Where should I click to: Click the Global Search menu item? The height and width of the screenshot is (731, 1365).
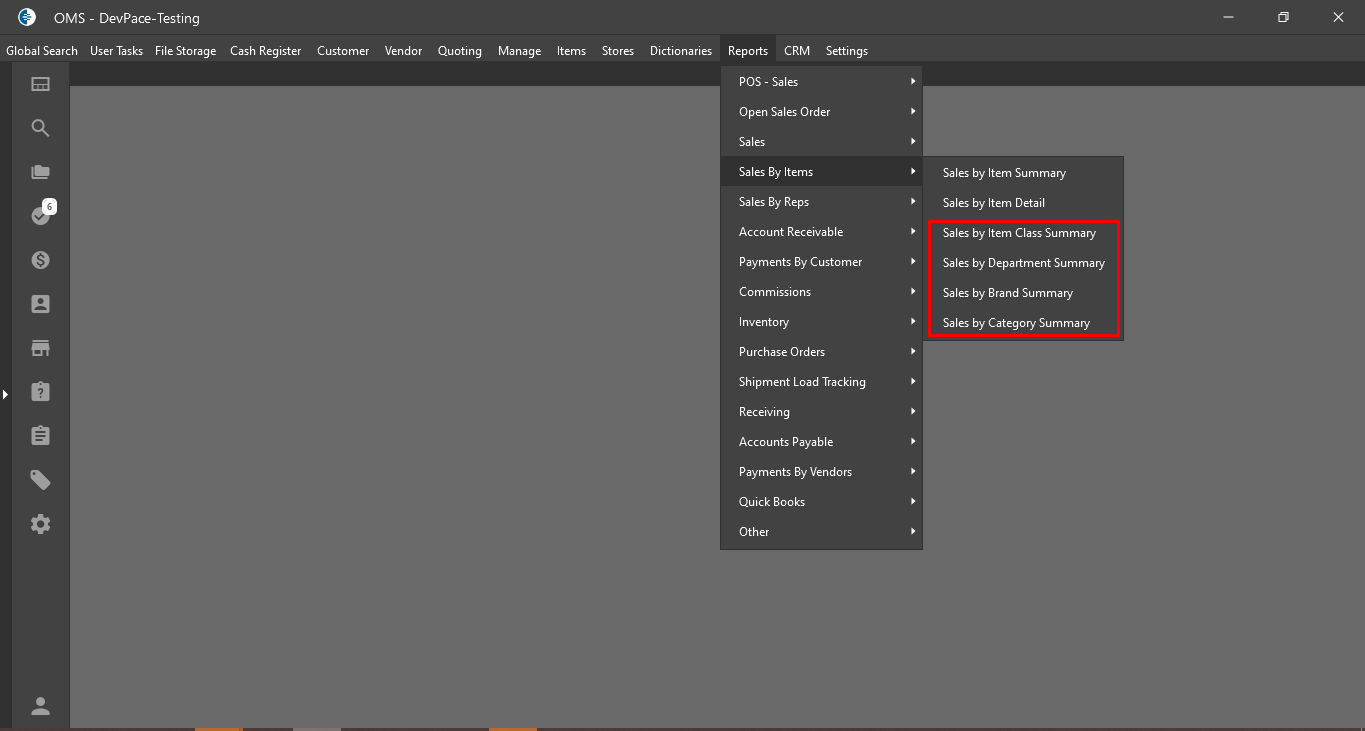[42, 51]
